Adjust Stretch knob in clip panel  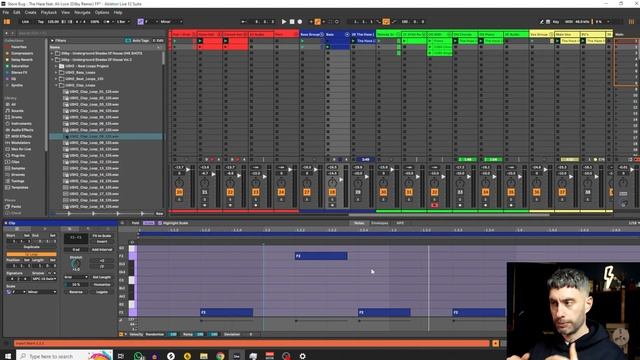[76, 264]
